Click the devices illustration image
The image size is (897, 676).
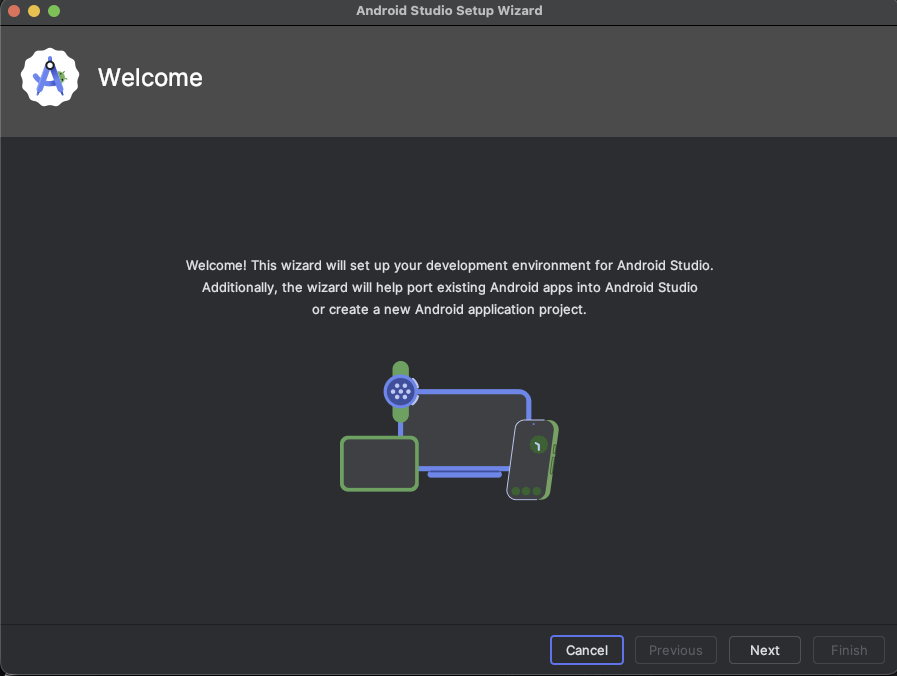[449, 431]
